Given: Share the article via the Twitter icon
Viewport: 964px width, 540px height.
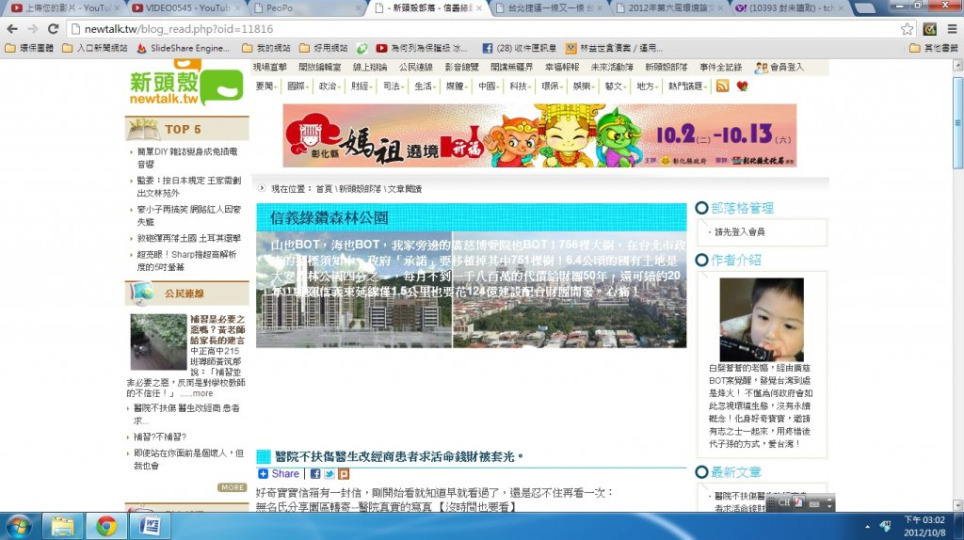Looking at the screenshot, I should [x=329, y=474].
